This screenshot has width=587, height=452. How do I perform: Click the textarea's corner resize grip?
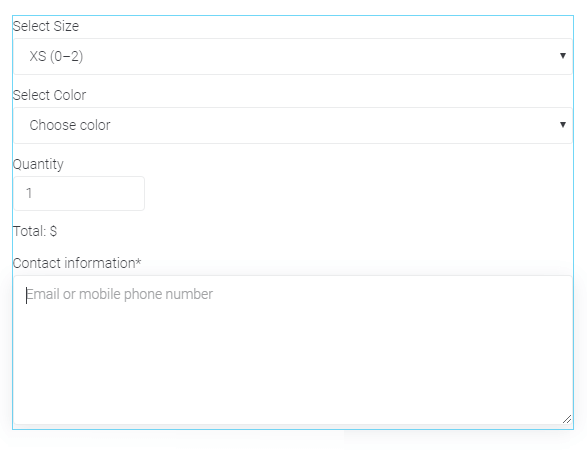click(567, 419)
